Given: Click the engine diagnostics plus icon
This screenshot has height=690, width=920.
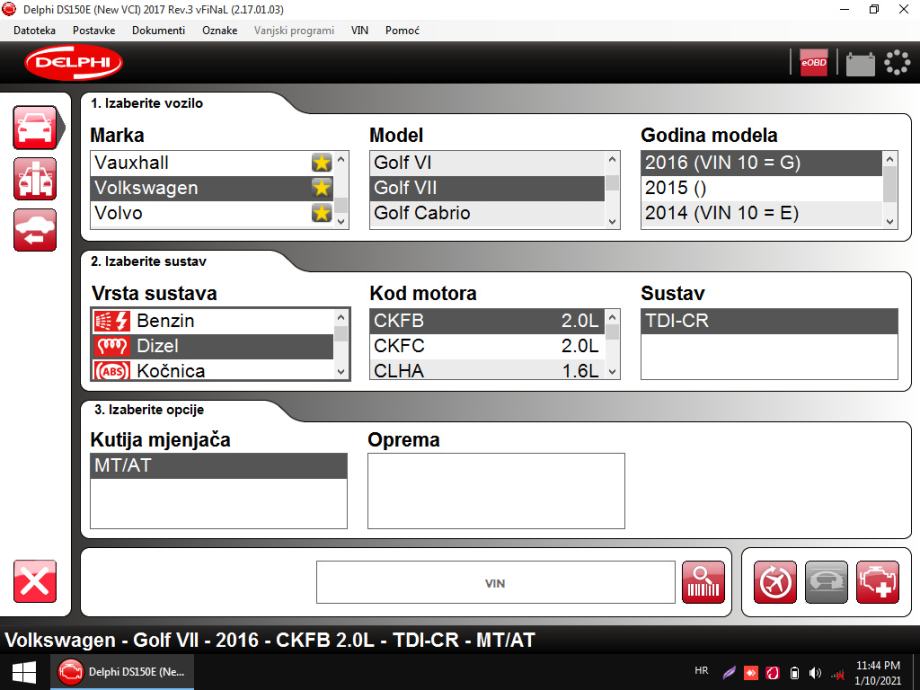Looking at the screenshot, I should tap(877, 583).
